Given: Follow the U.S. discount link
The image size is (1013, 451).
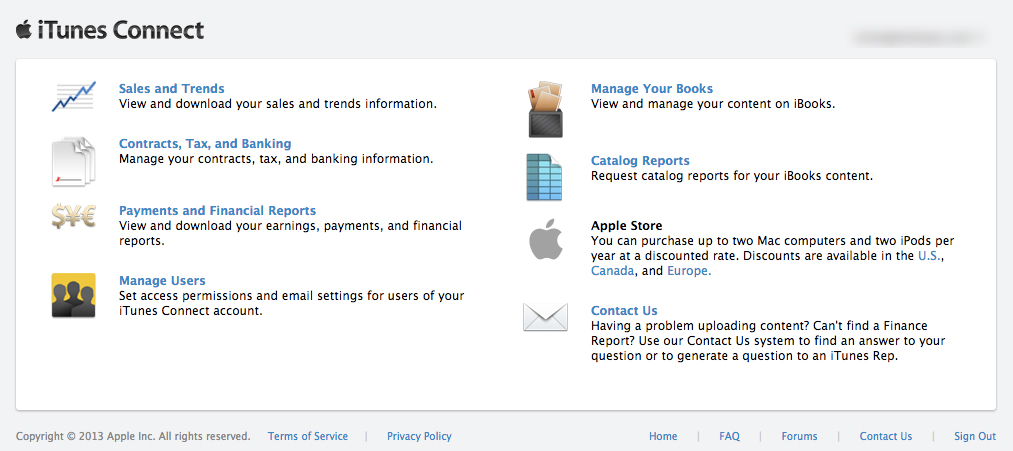Looking at the screenshot, I should [930, 256].
